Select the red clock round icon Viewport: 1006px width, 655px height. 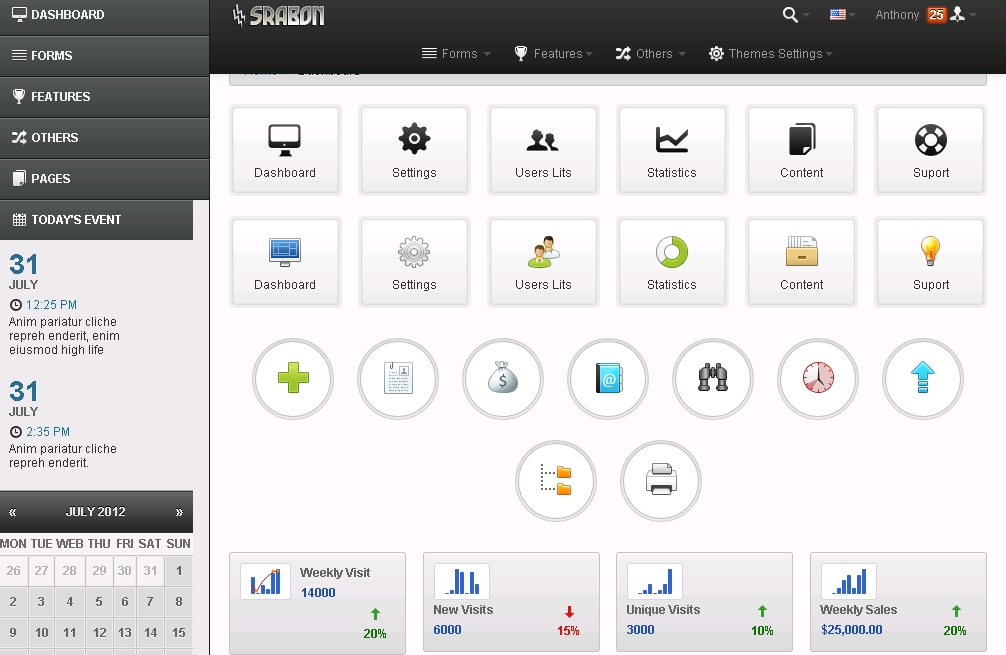[x=818, y=379]
